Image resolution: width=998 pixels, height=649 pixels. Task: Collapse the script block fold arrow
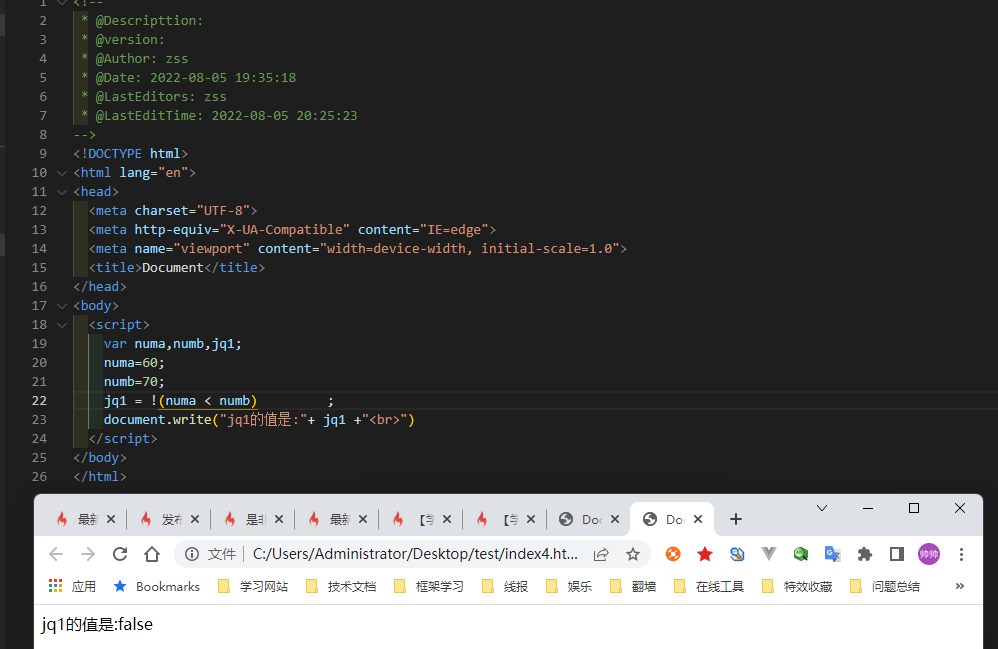point(62,325)
